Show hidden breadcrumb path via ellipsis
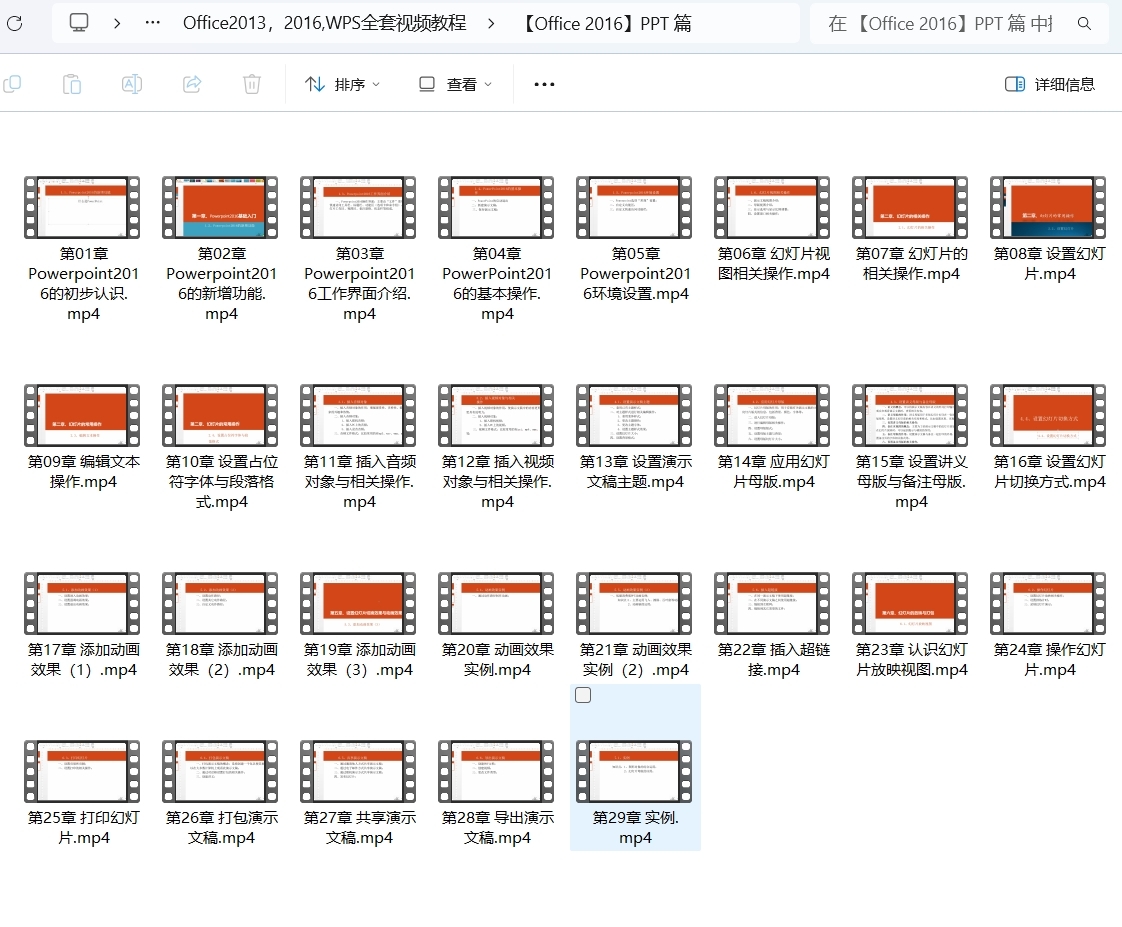1122x927 pixels. point(152,23)
